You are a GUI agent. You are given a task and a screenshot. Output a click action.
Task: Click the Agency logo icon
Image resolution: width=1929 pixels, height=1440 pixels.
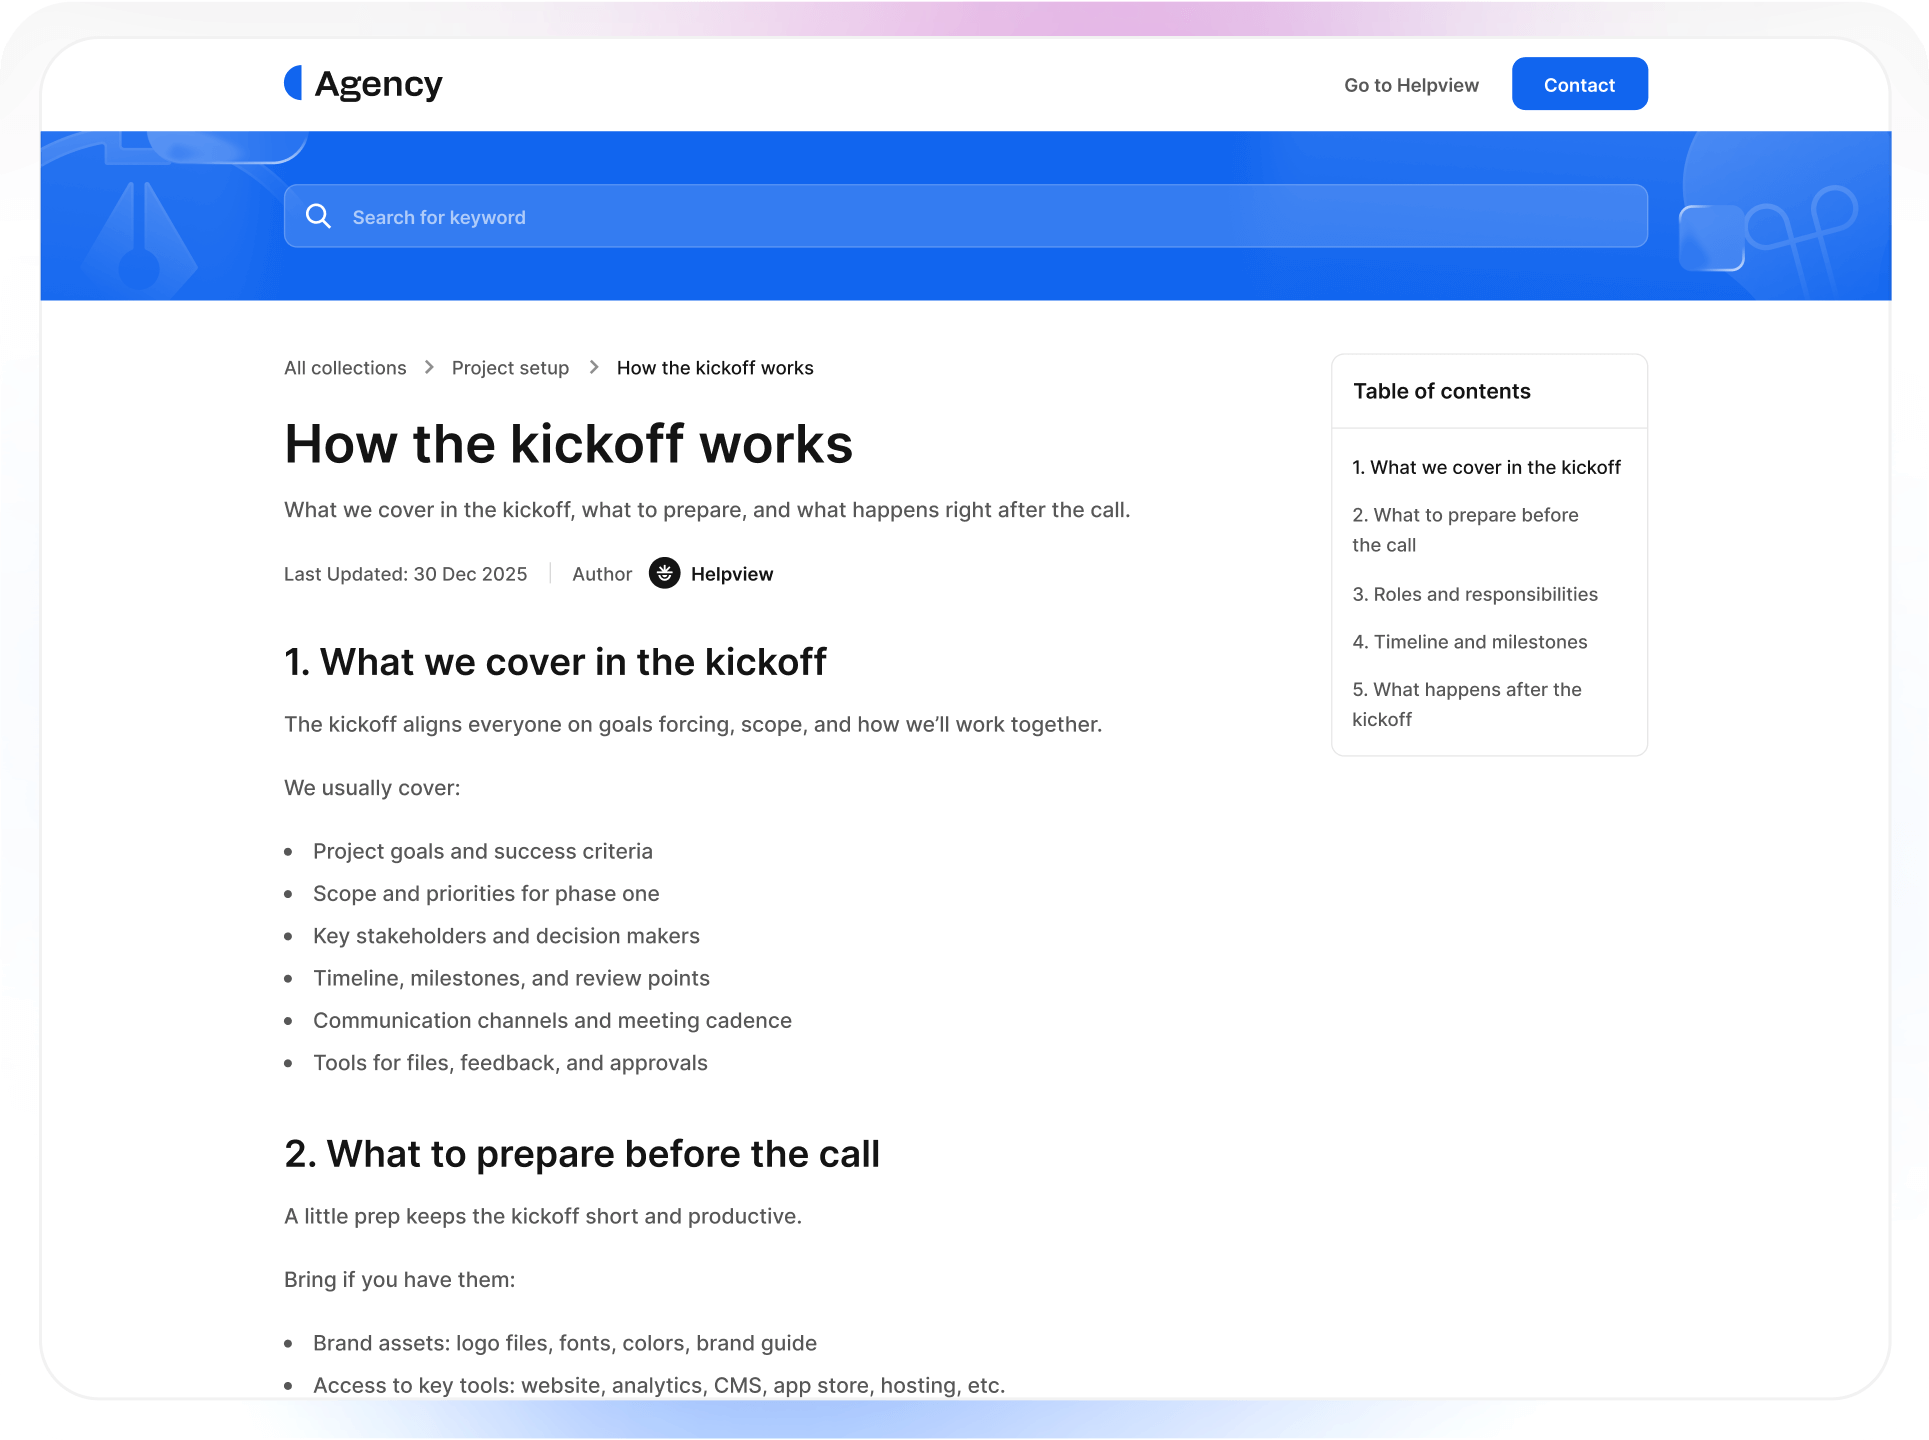pos(295,83)
